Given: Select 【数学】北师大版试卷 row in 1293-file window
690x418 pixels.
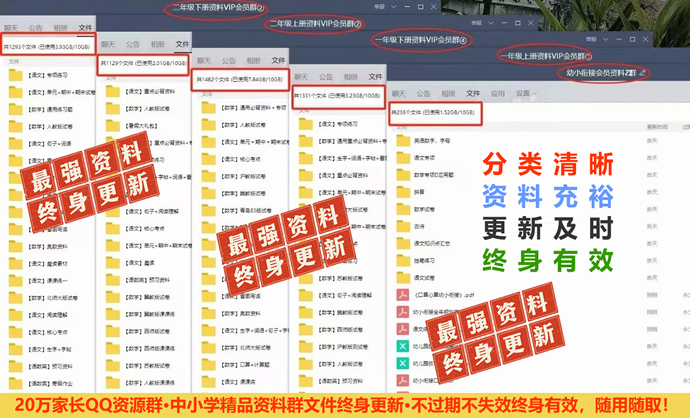Looking at the screenshot, I should [49, 298].
